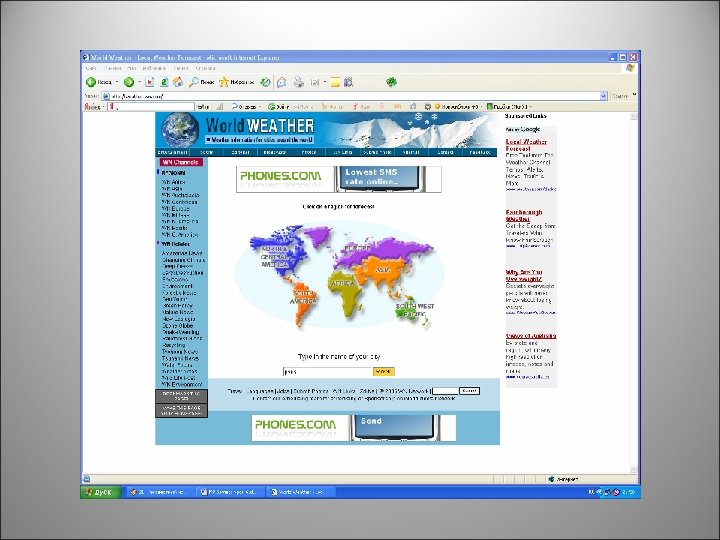Go to the Home page icon
Viewport: 720px width, 540px height.
tap(178, 82)
